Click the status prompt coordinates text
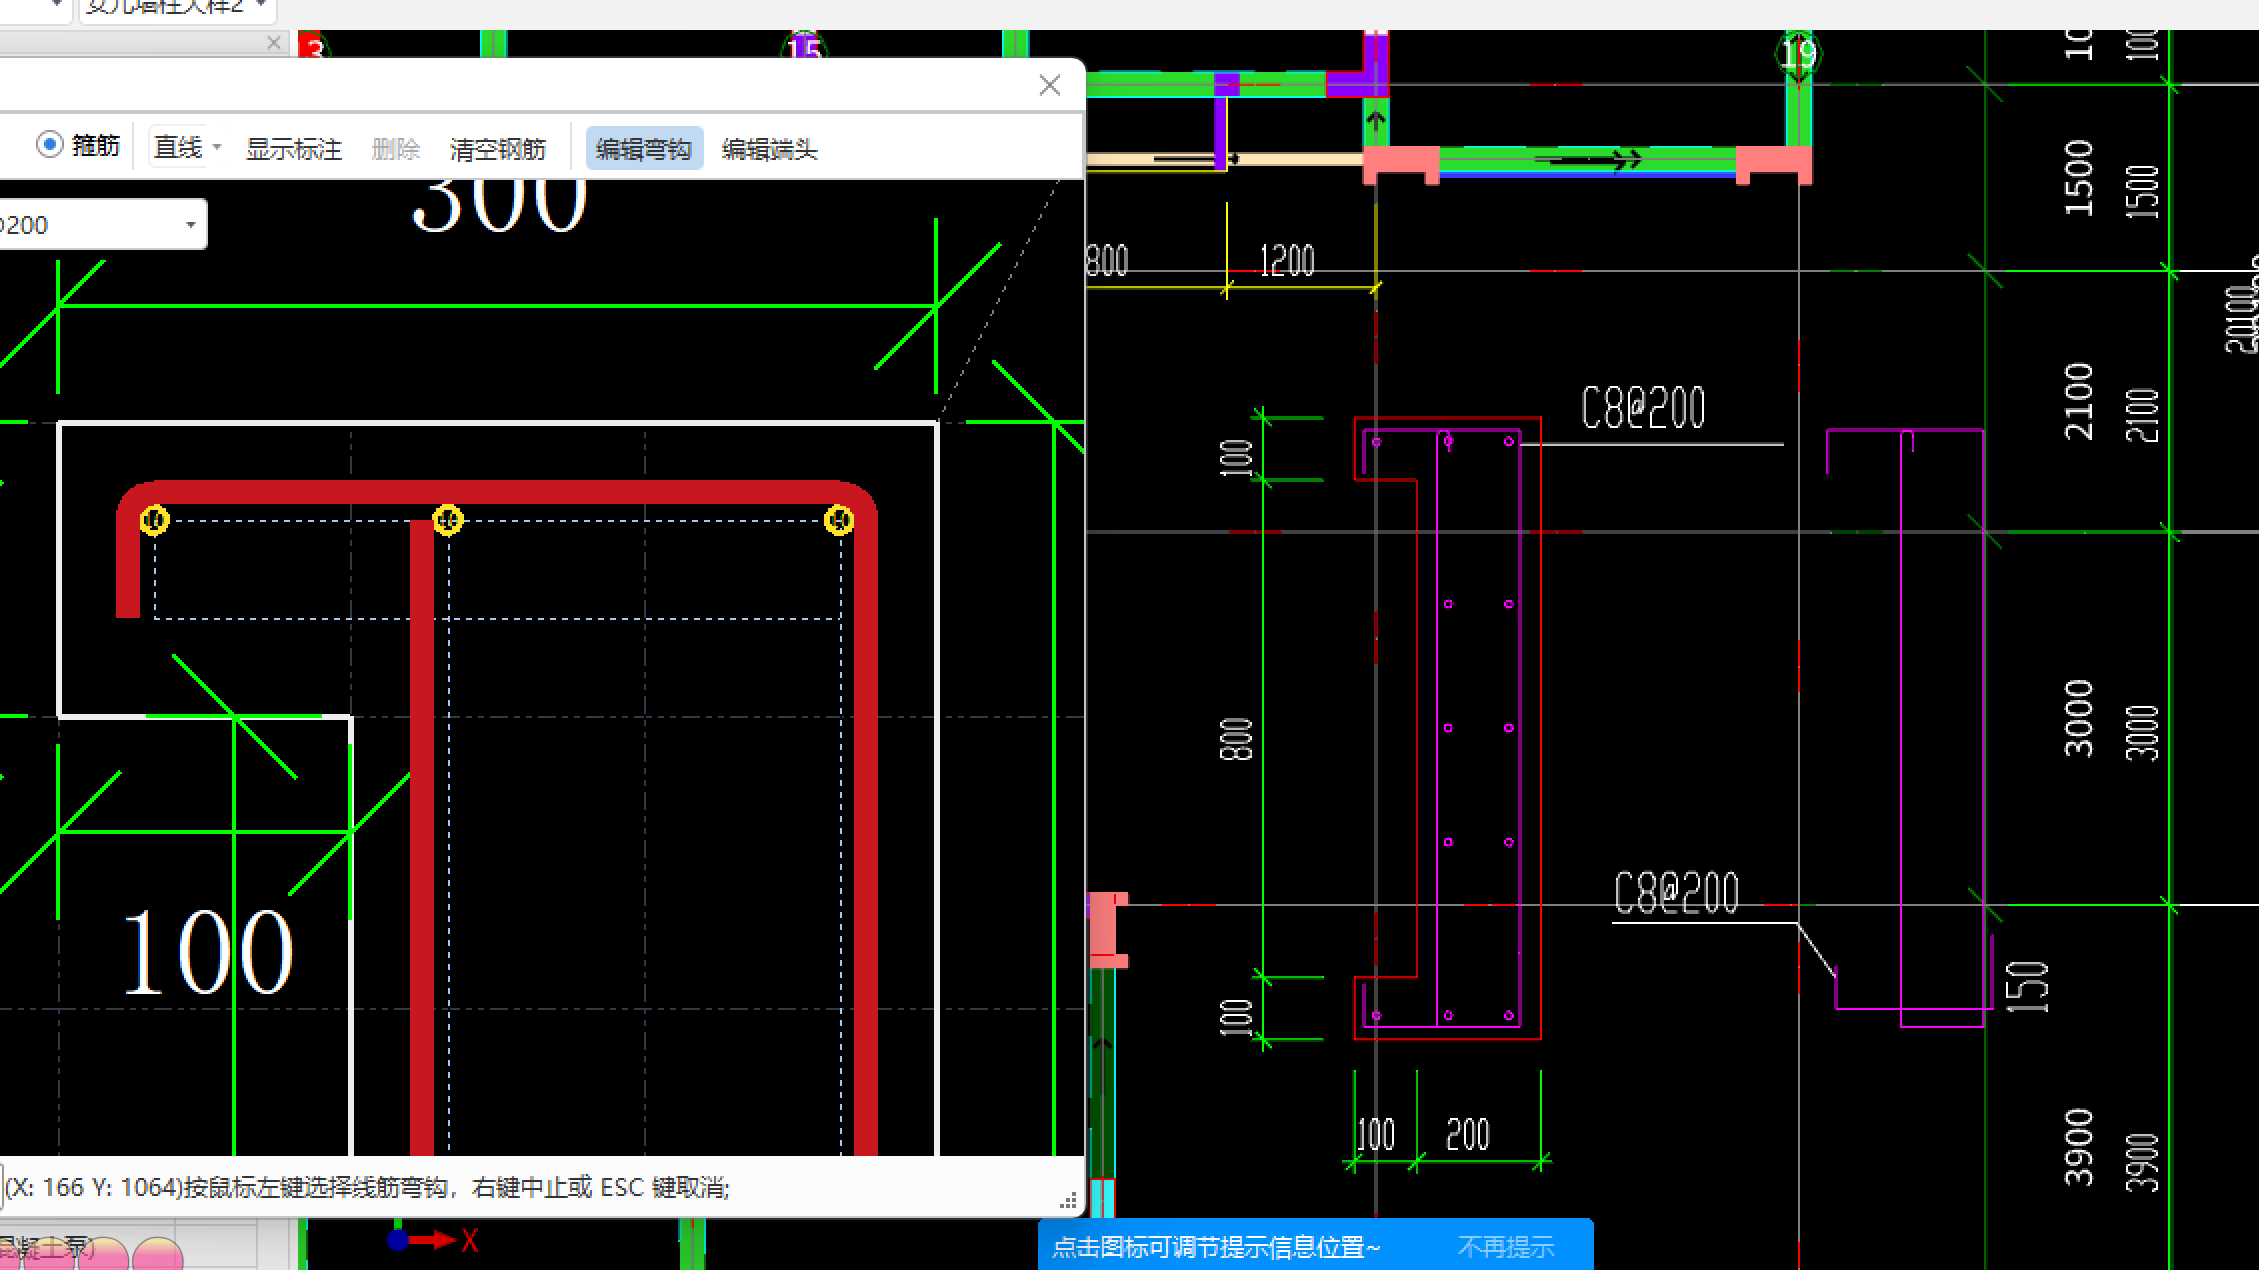The image size is (2259, 1270). [x=367, y=1187]
